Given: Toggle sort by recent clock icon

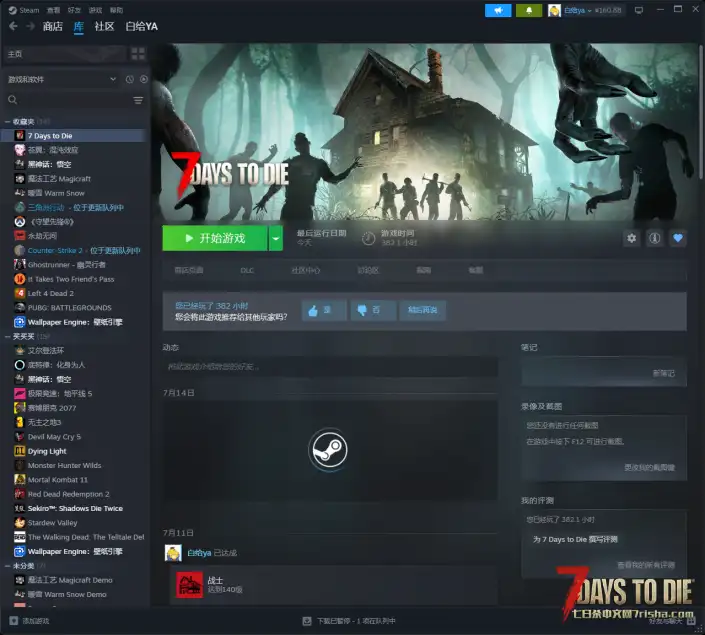Looking at the screenshot, I should click(129, 79).
